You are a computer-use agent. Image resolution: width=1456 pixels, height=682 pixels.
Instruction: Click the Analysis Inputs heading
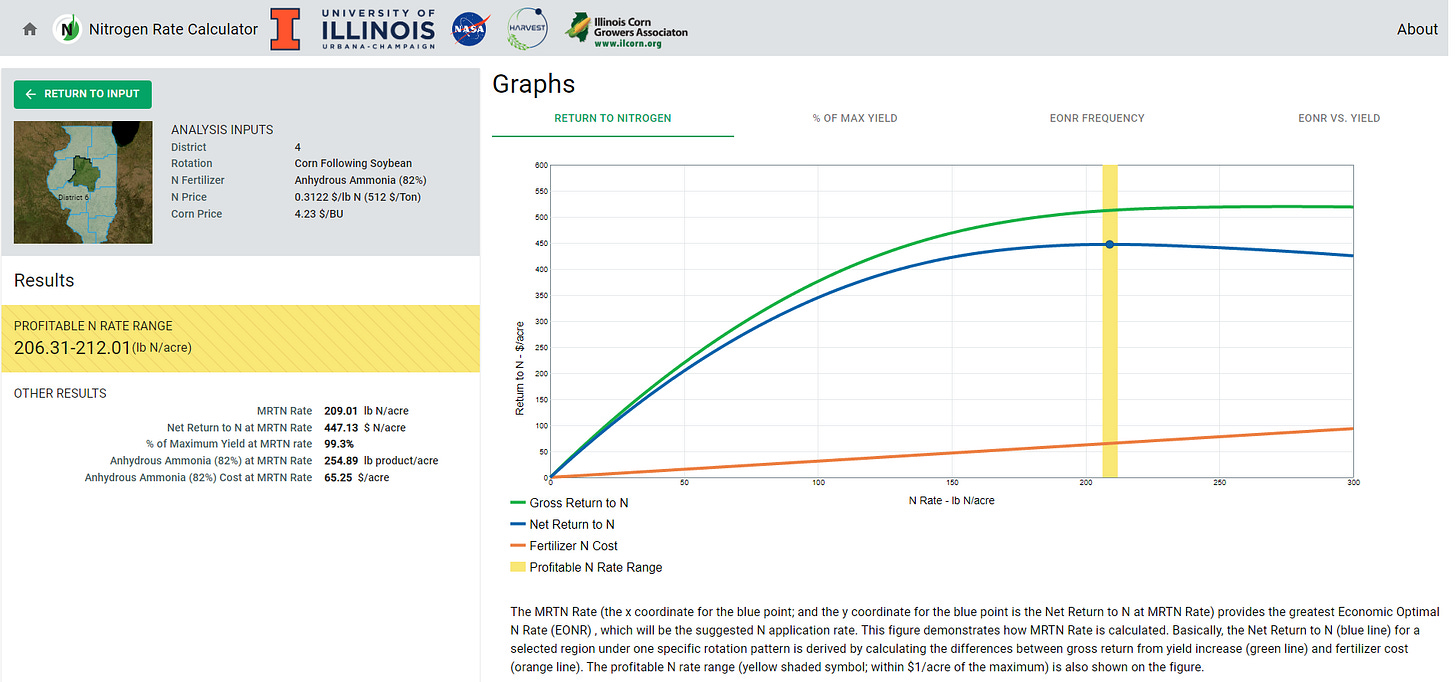(222, 130)
